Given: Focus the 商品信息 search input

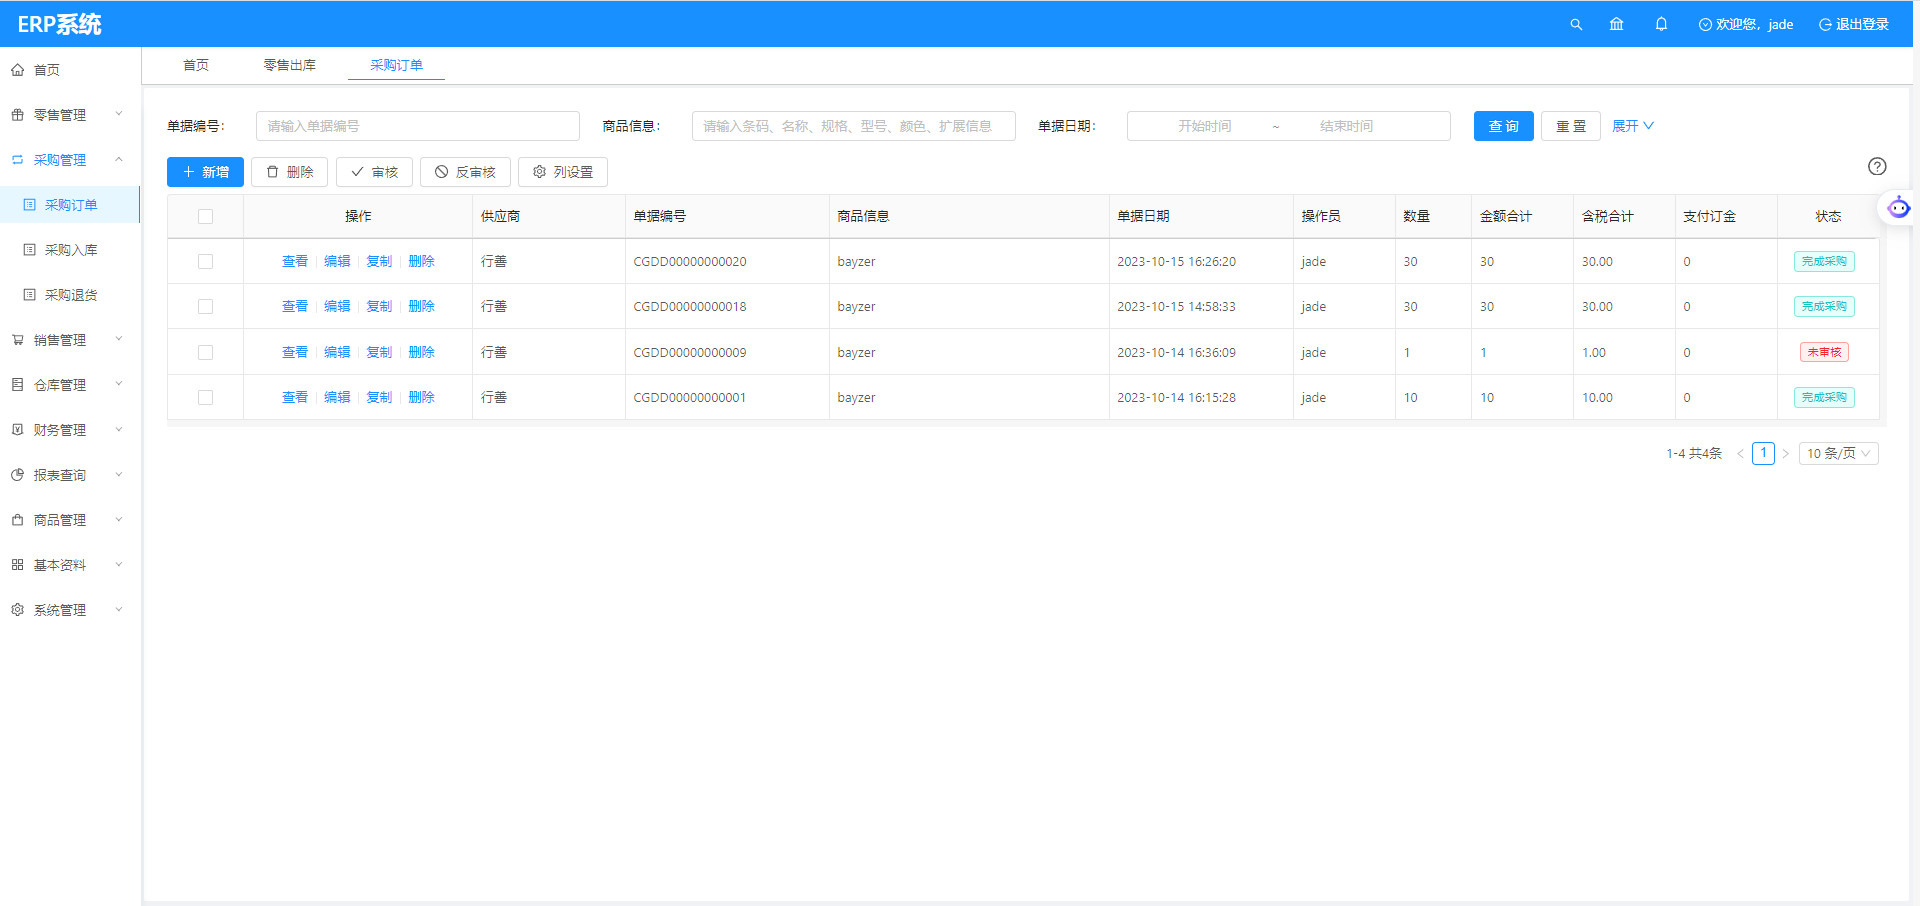Looking at the screenshot, I should pos(854,126).
